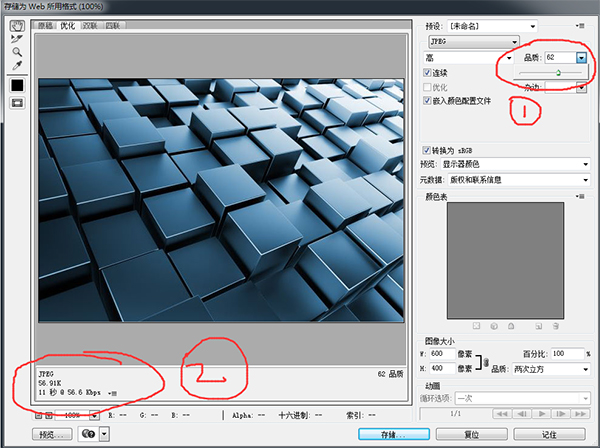Open the 循环选项 一次 dropdown
The height and width of the screenshot is (448, 600).
(522, 399)
